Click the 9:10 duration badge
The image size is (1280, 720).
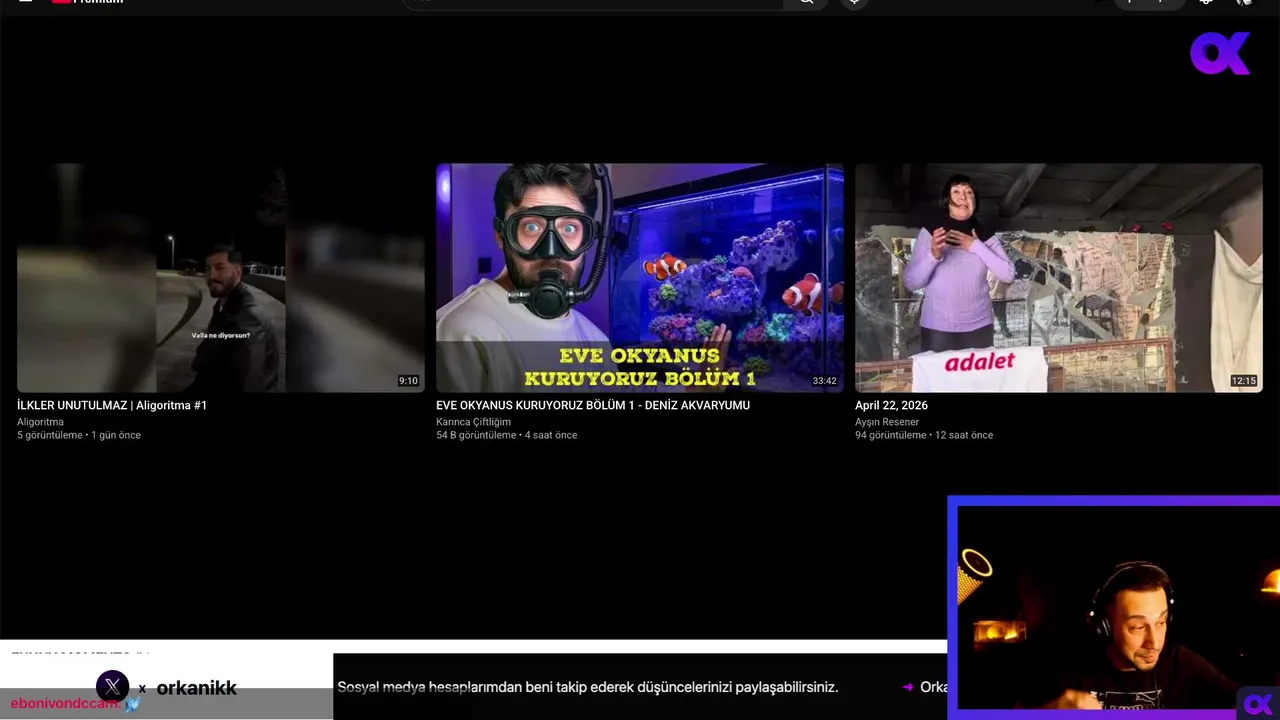pyautogui.click(x=408, y=381)
